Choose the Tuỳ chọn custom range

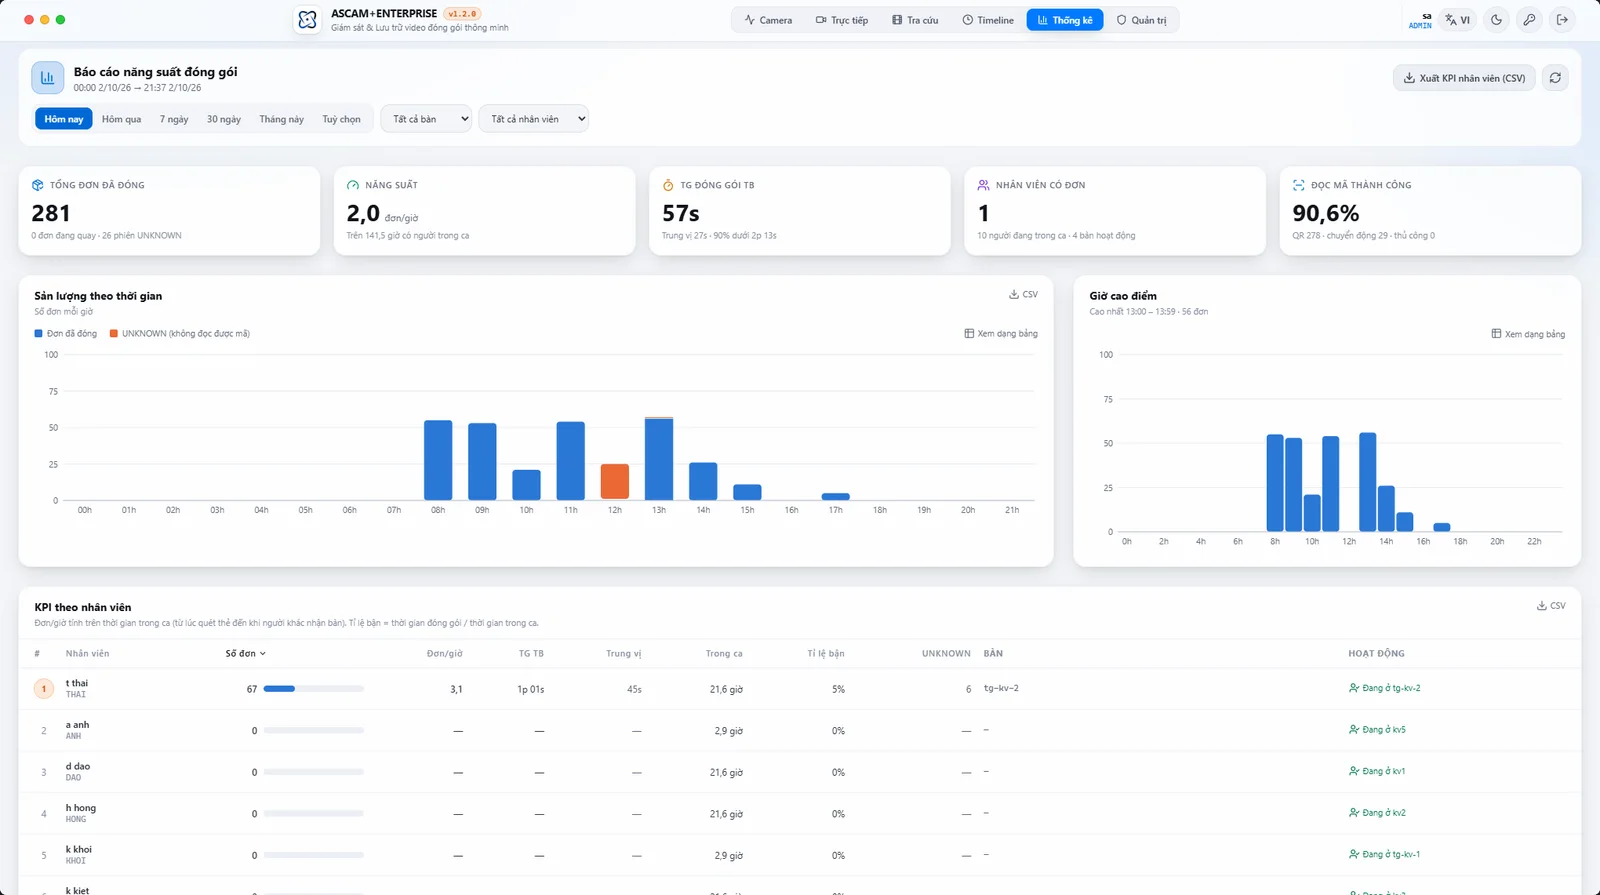341,119
